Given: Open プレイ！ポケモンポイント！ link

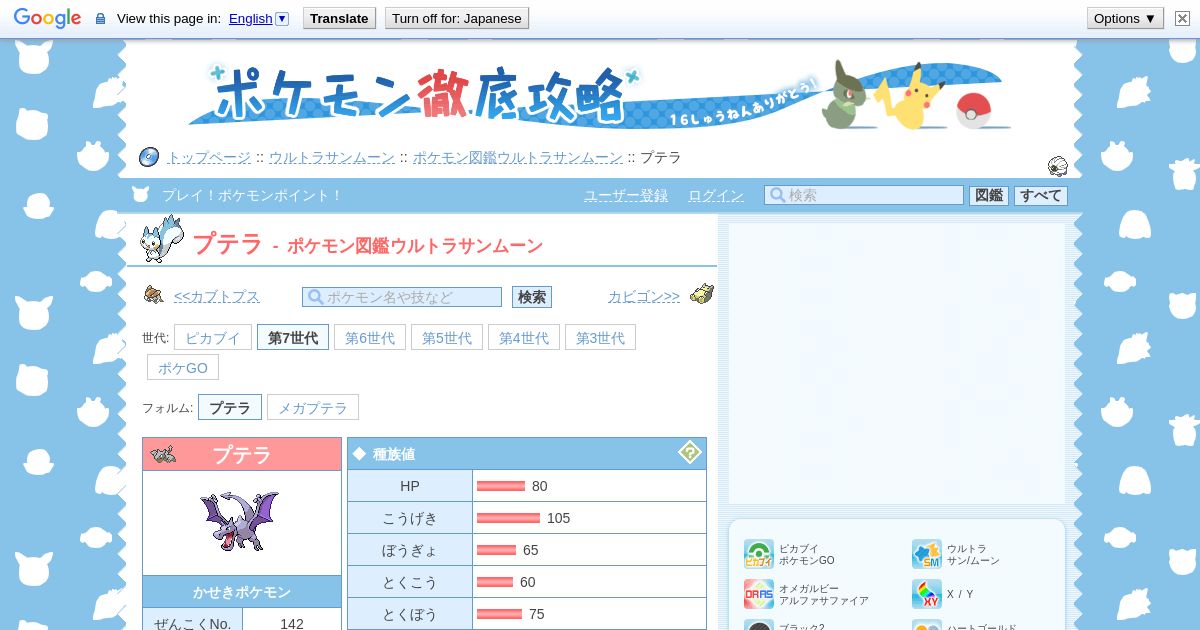Looking at the screenshot, I should [x=252, y=195].
